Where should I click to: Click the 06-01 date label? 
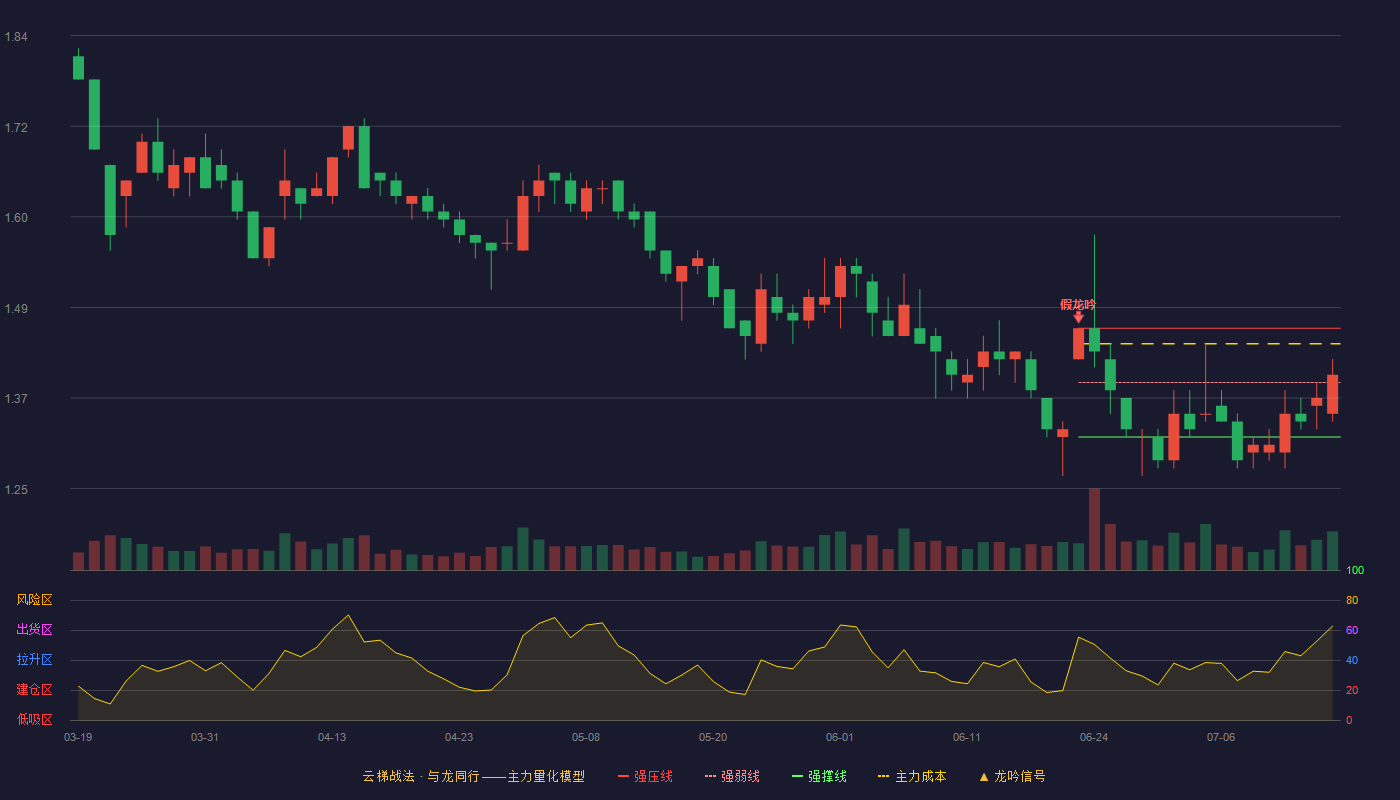(x=840, y=737)
